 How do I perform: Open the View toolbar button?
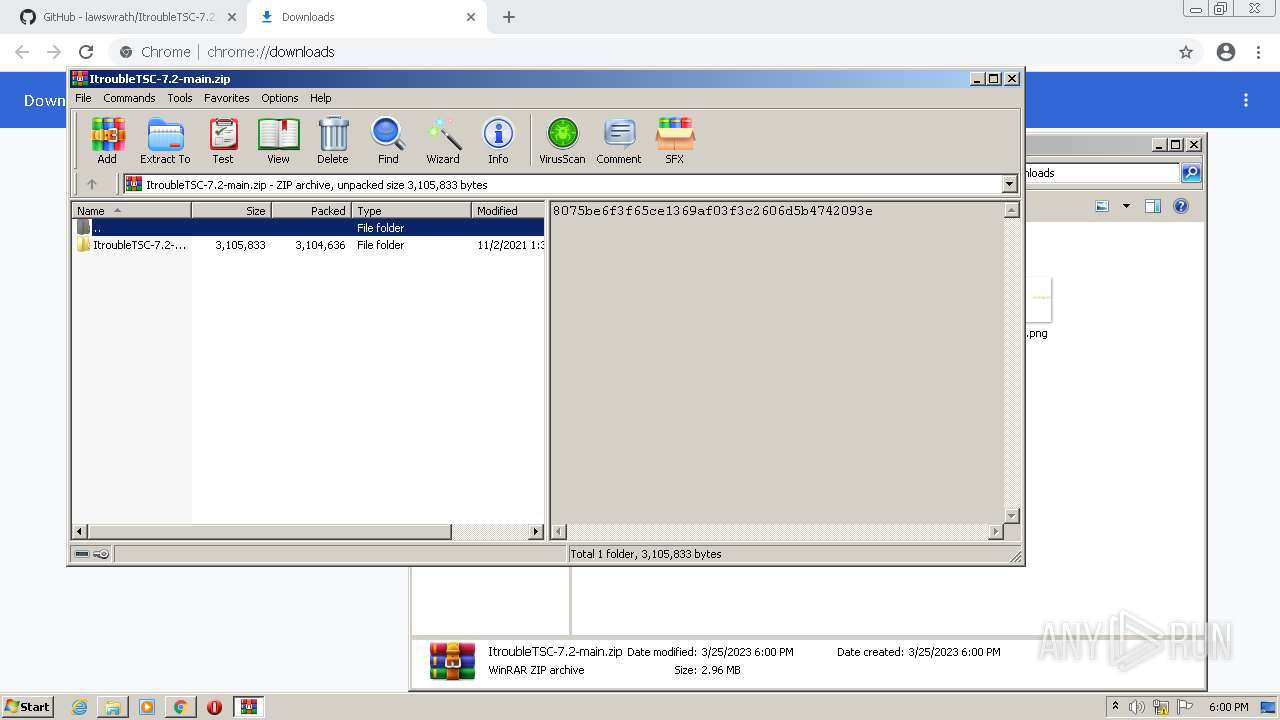pos(278,140)
